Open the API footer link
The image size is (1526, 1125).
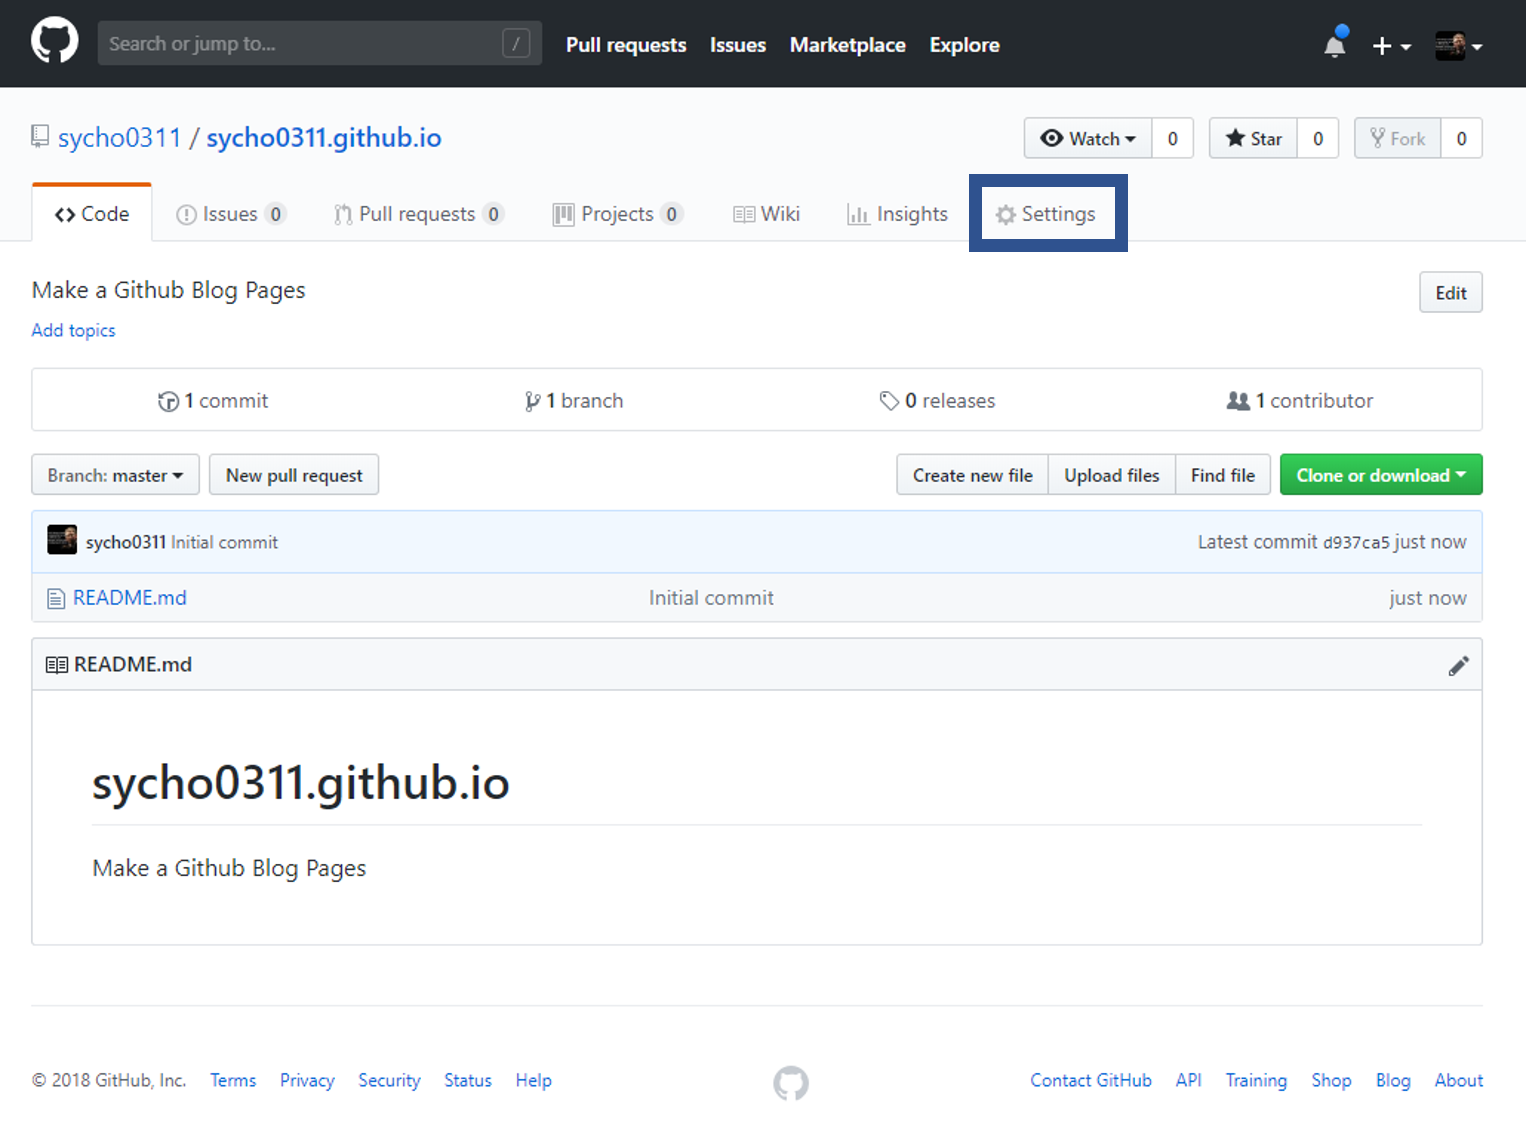1189,1080
